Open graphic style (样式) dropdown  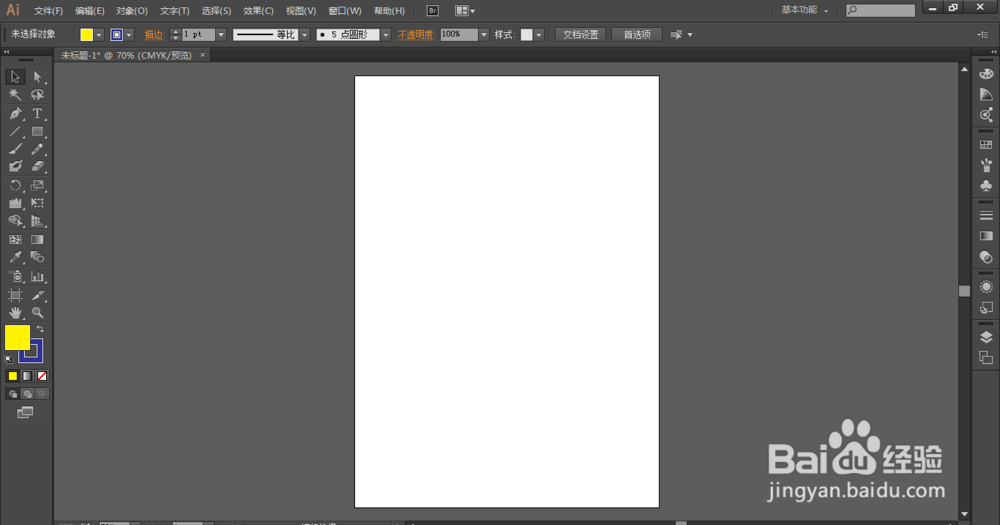[539, 35]
